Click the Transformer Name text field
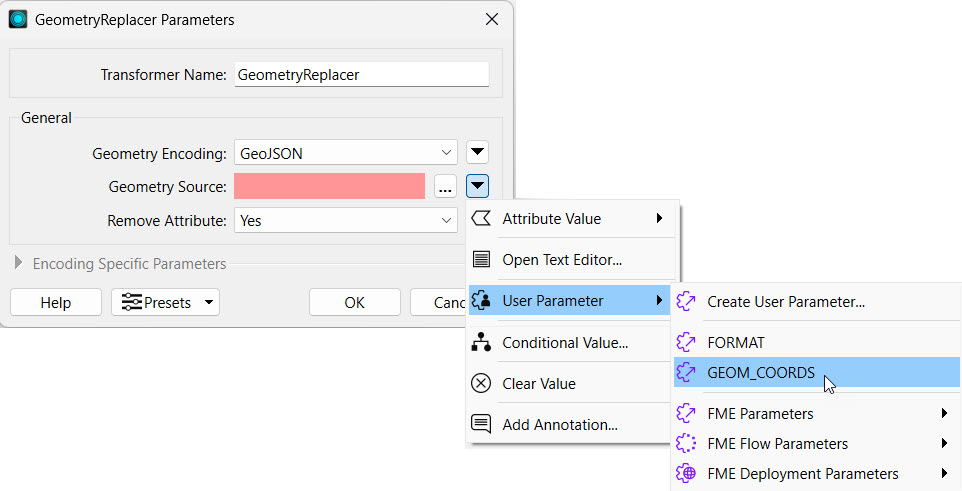This screenshot has height=491, width=962. 361,75
